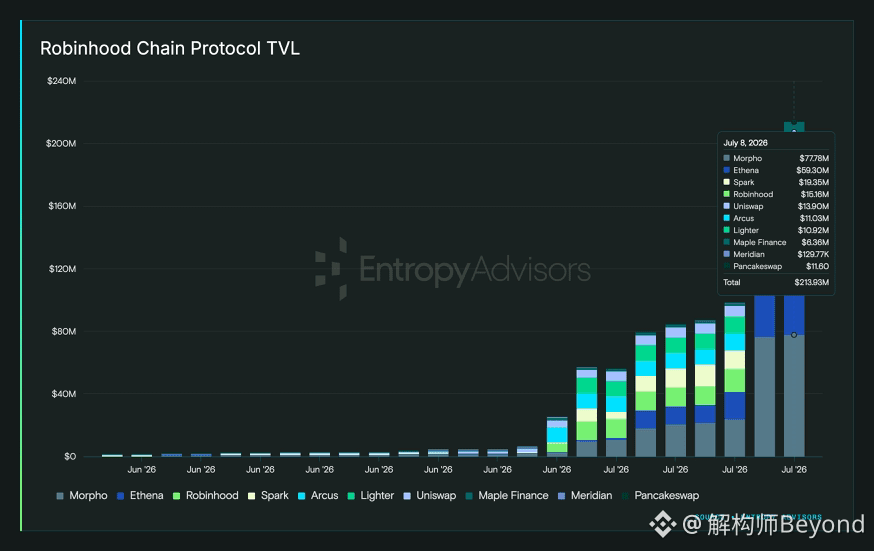Click the Ethena color square in tooltip
The height and width of the screenshot is (551, 874).
726,170
